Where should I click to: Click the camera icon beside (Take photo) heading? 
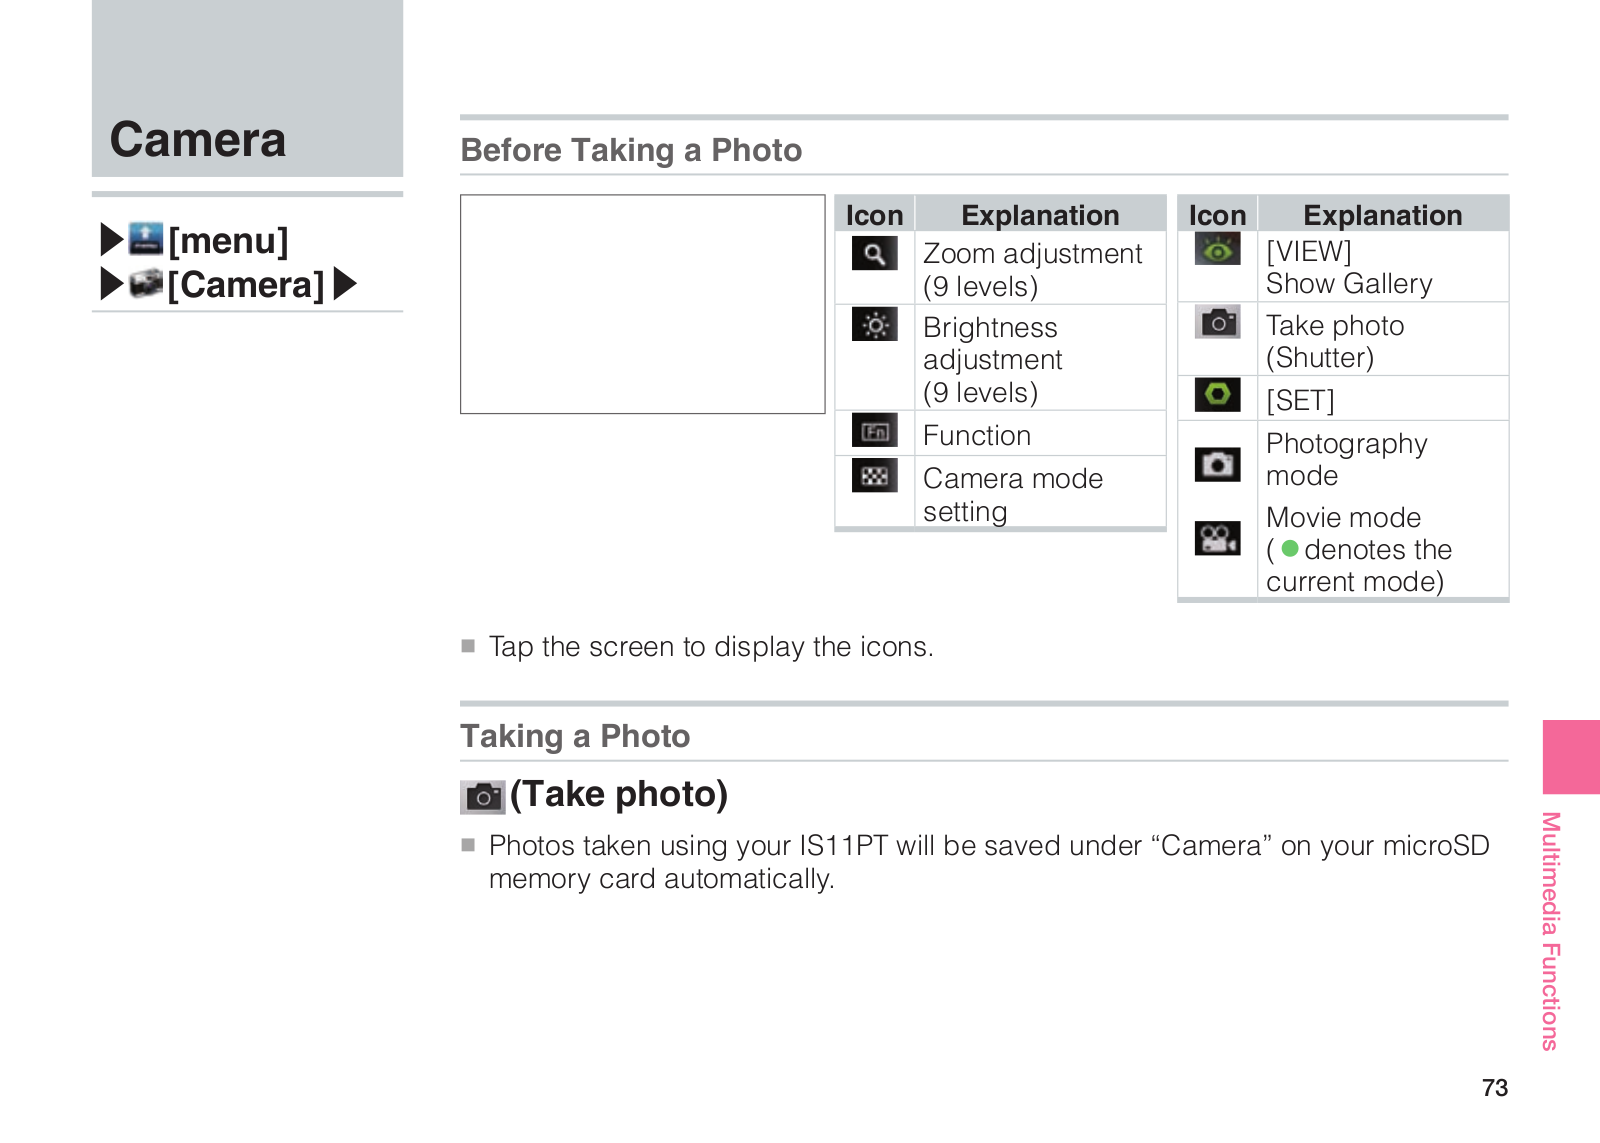click(x=483, y=797)
